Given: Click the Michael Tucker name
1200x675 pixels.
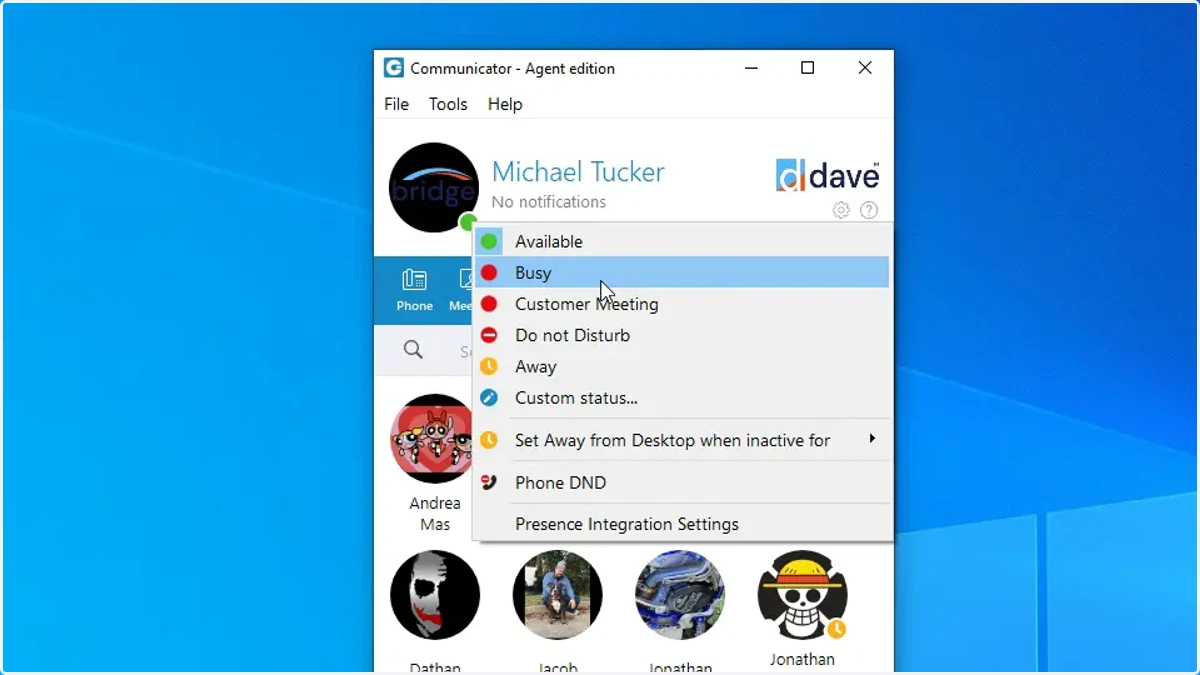Looking at the screenshot, I should (x=578, y=172).
